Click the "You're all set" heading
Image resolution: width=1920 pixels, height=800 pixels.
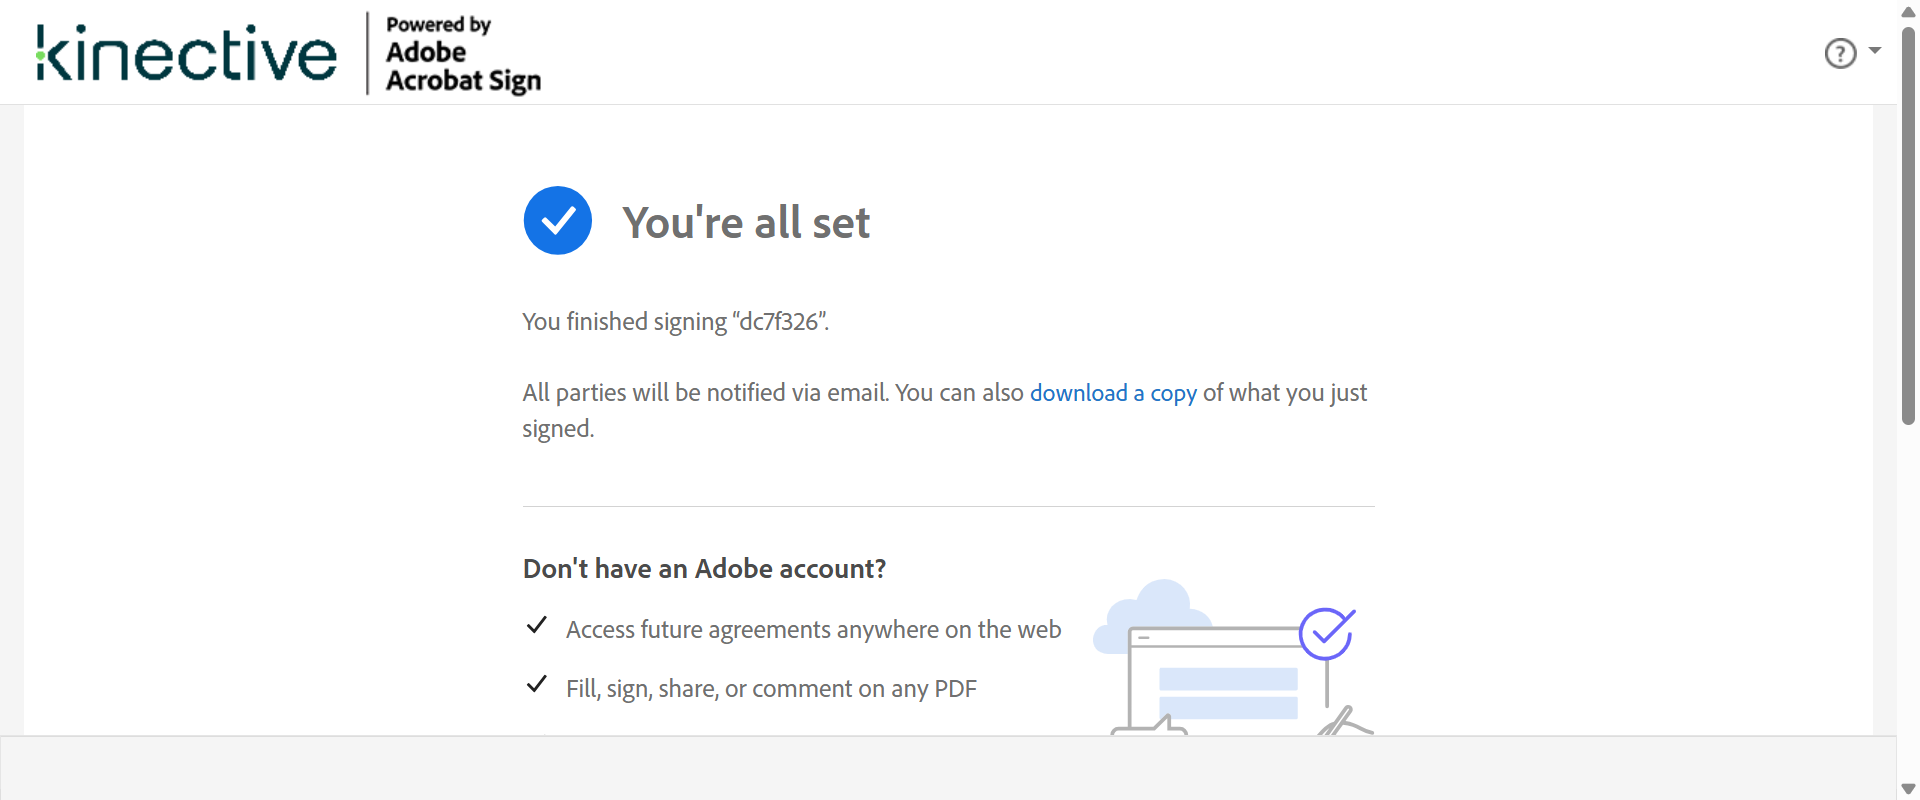(x=746, y=222)
